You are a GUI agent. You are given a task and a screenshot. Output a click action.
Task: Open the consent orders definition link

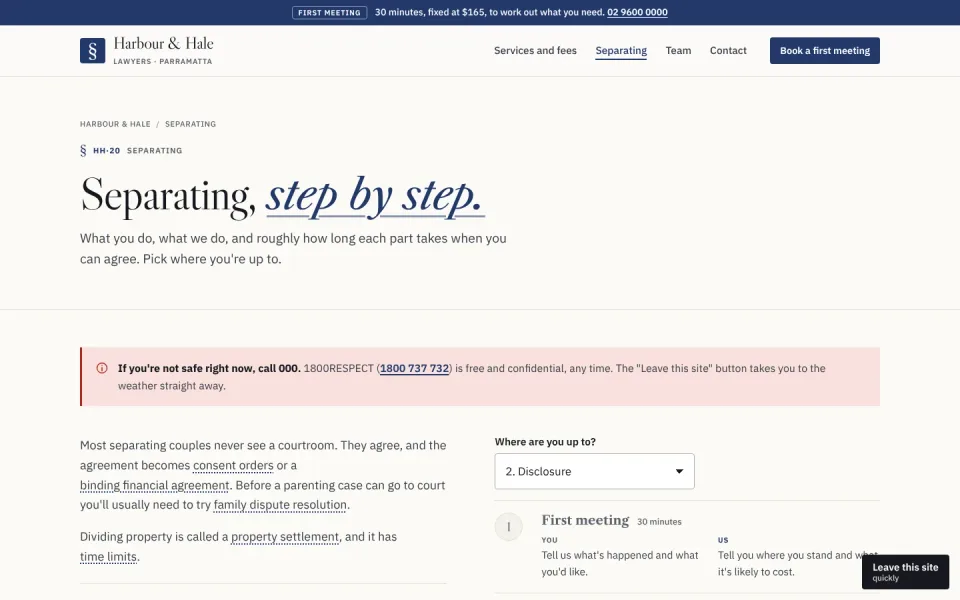pyautogui.click(x=233, y=465)
